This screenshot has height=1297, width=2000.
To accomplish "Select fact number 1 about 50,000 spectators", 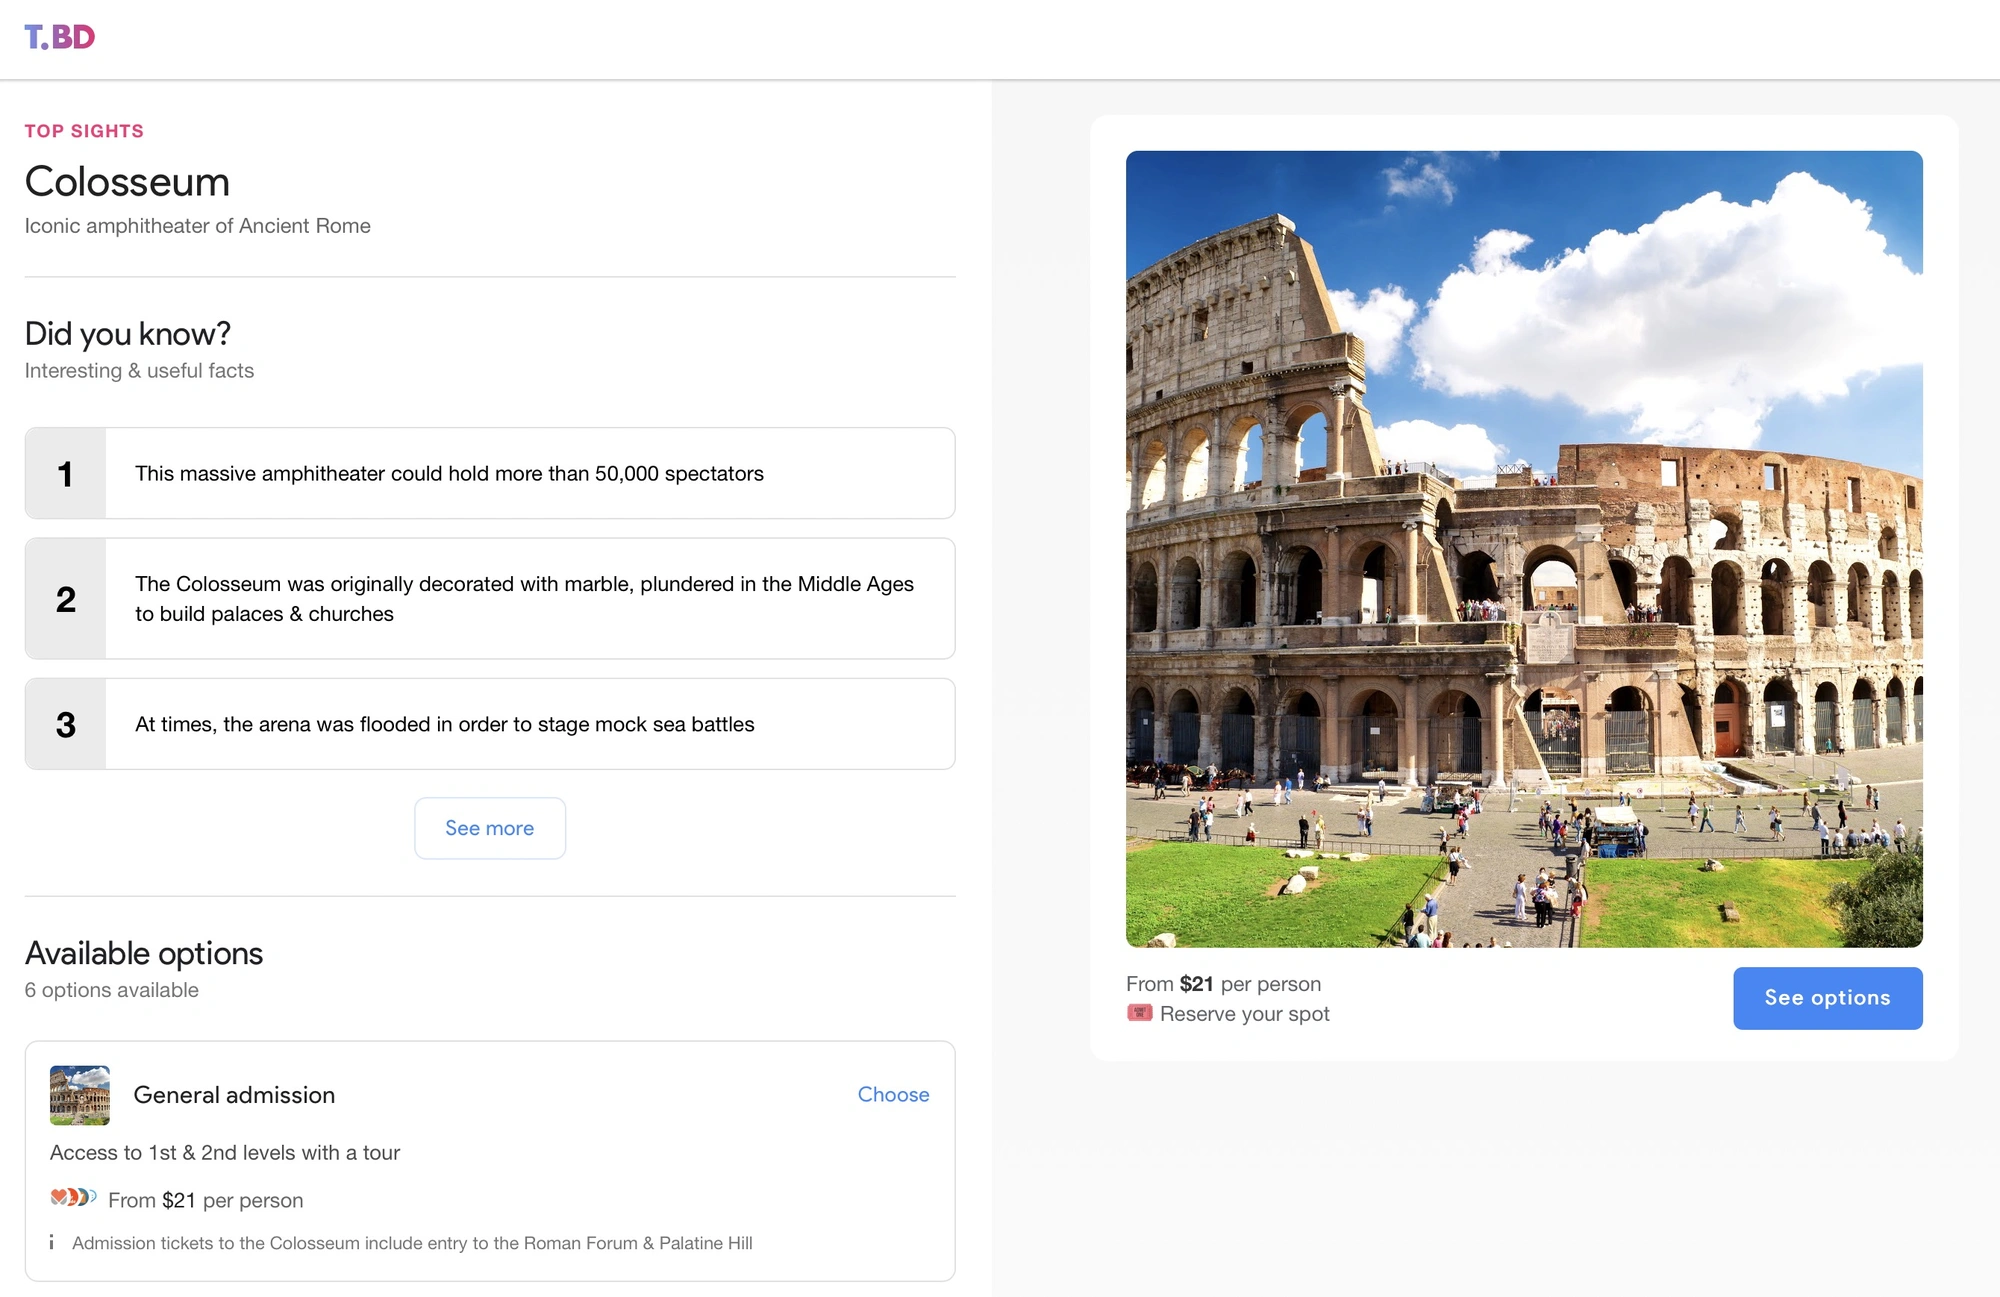I will [x=490, y=473].
